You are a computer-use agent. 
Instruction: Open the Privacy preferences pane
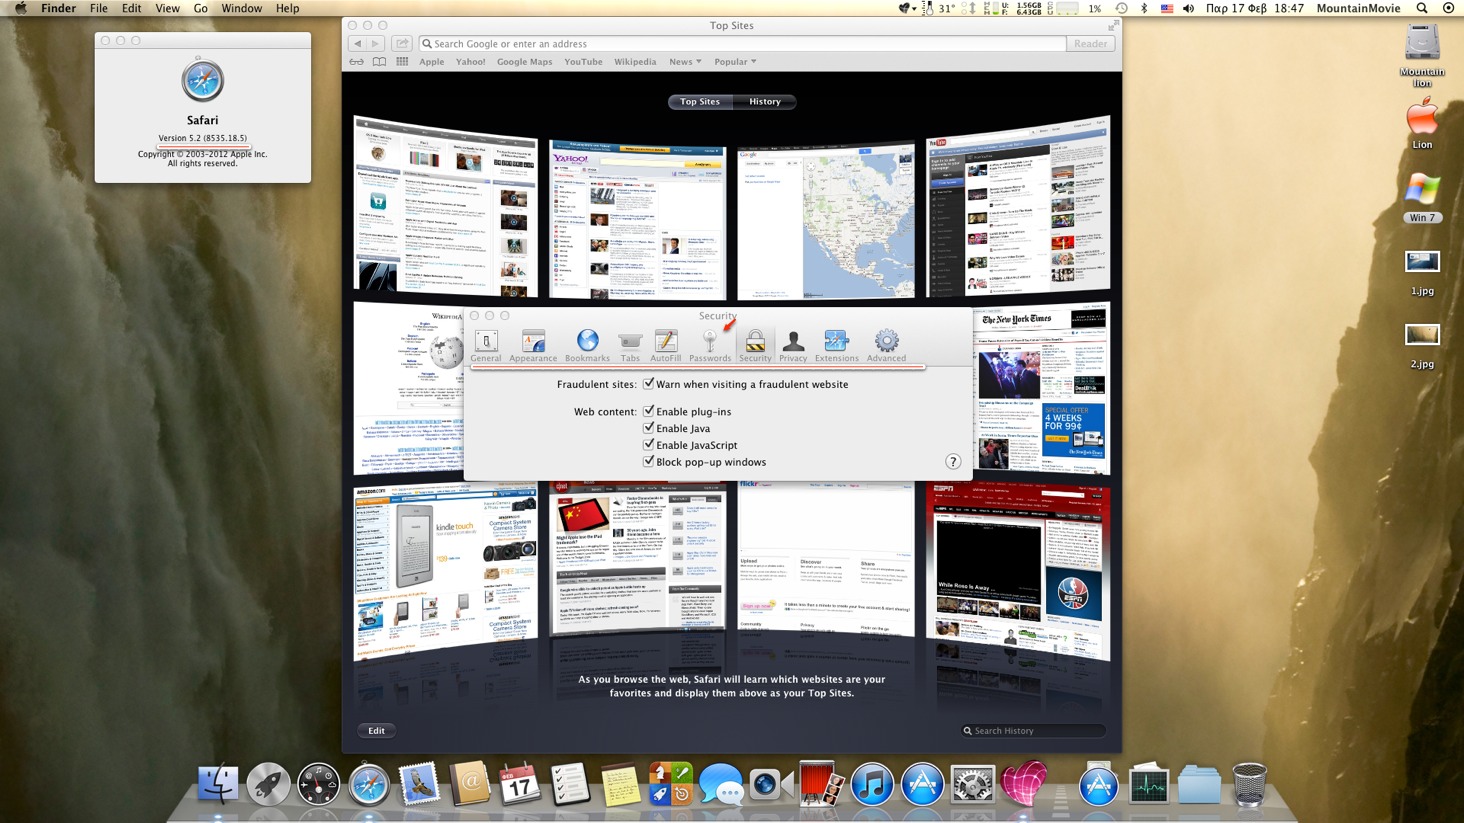pos(793,346)
